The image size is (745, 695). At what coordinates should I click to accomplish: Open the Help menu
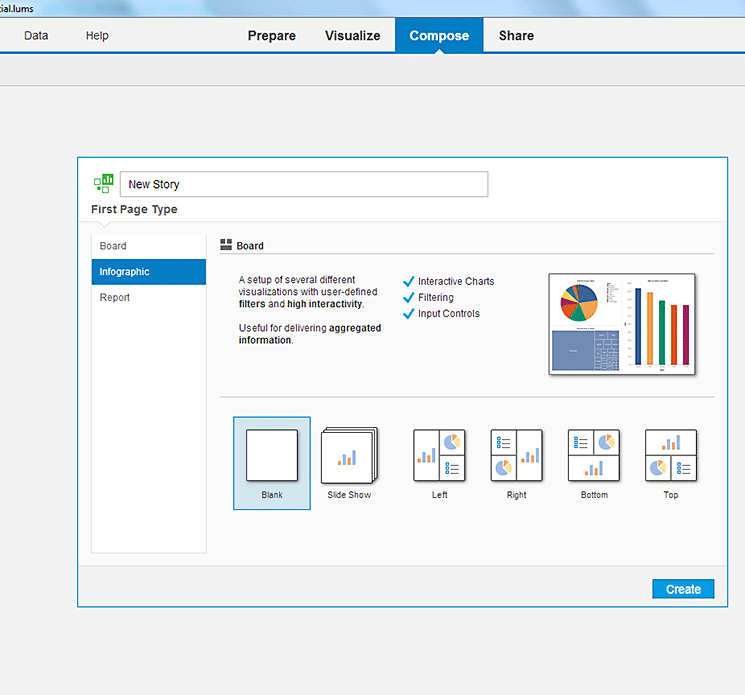(x=97, y=36)
